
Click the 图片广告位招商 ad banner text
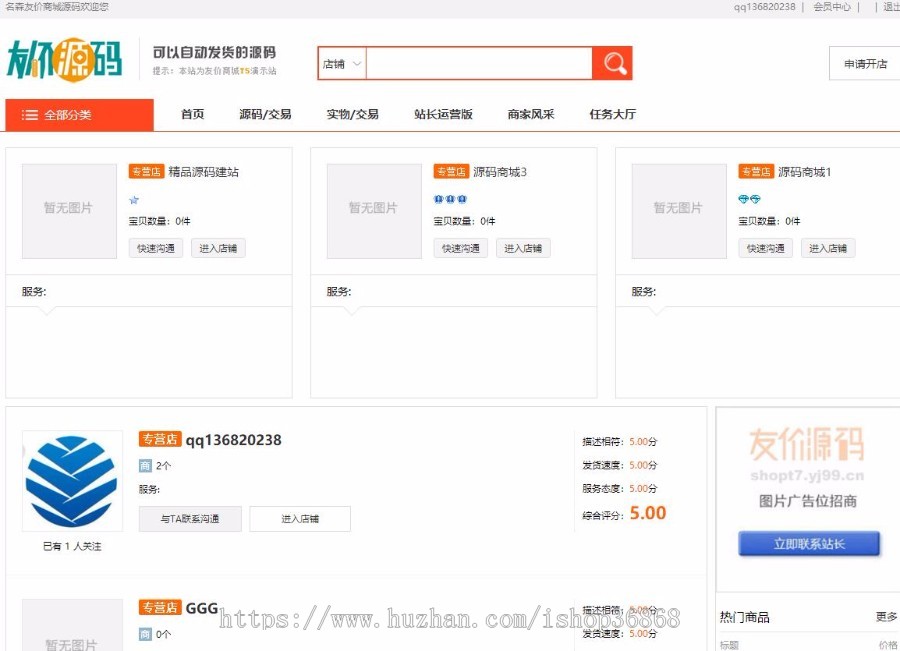[808, 501]
